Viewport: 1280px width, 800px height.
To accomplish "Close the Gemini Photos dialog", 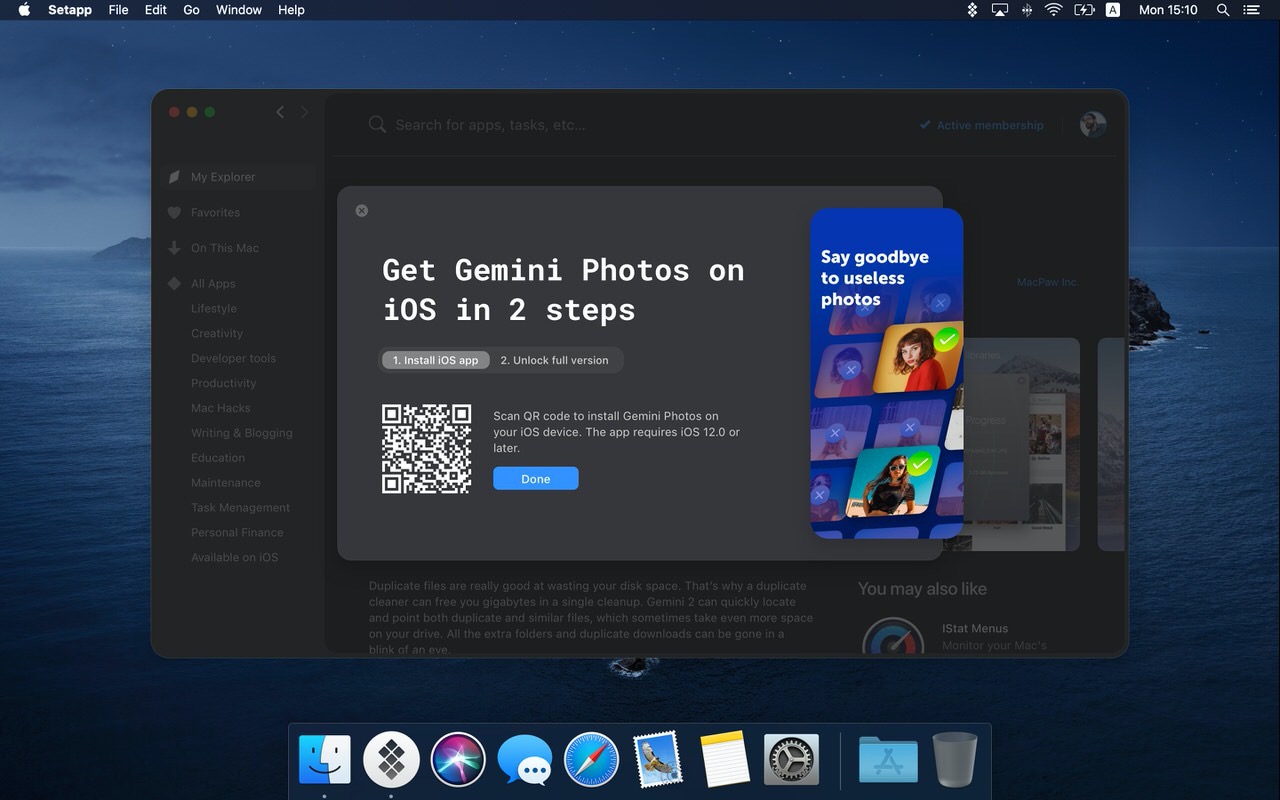I will point(362,211).
